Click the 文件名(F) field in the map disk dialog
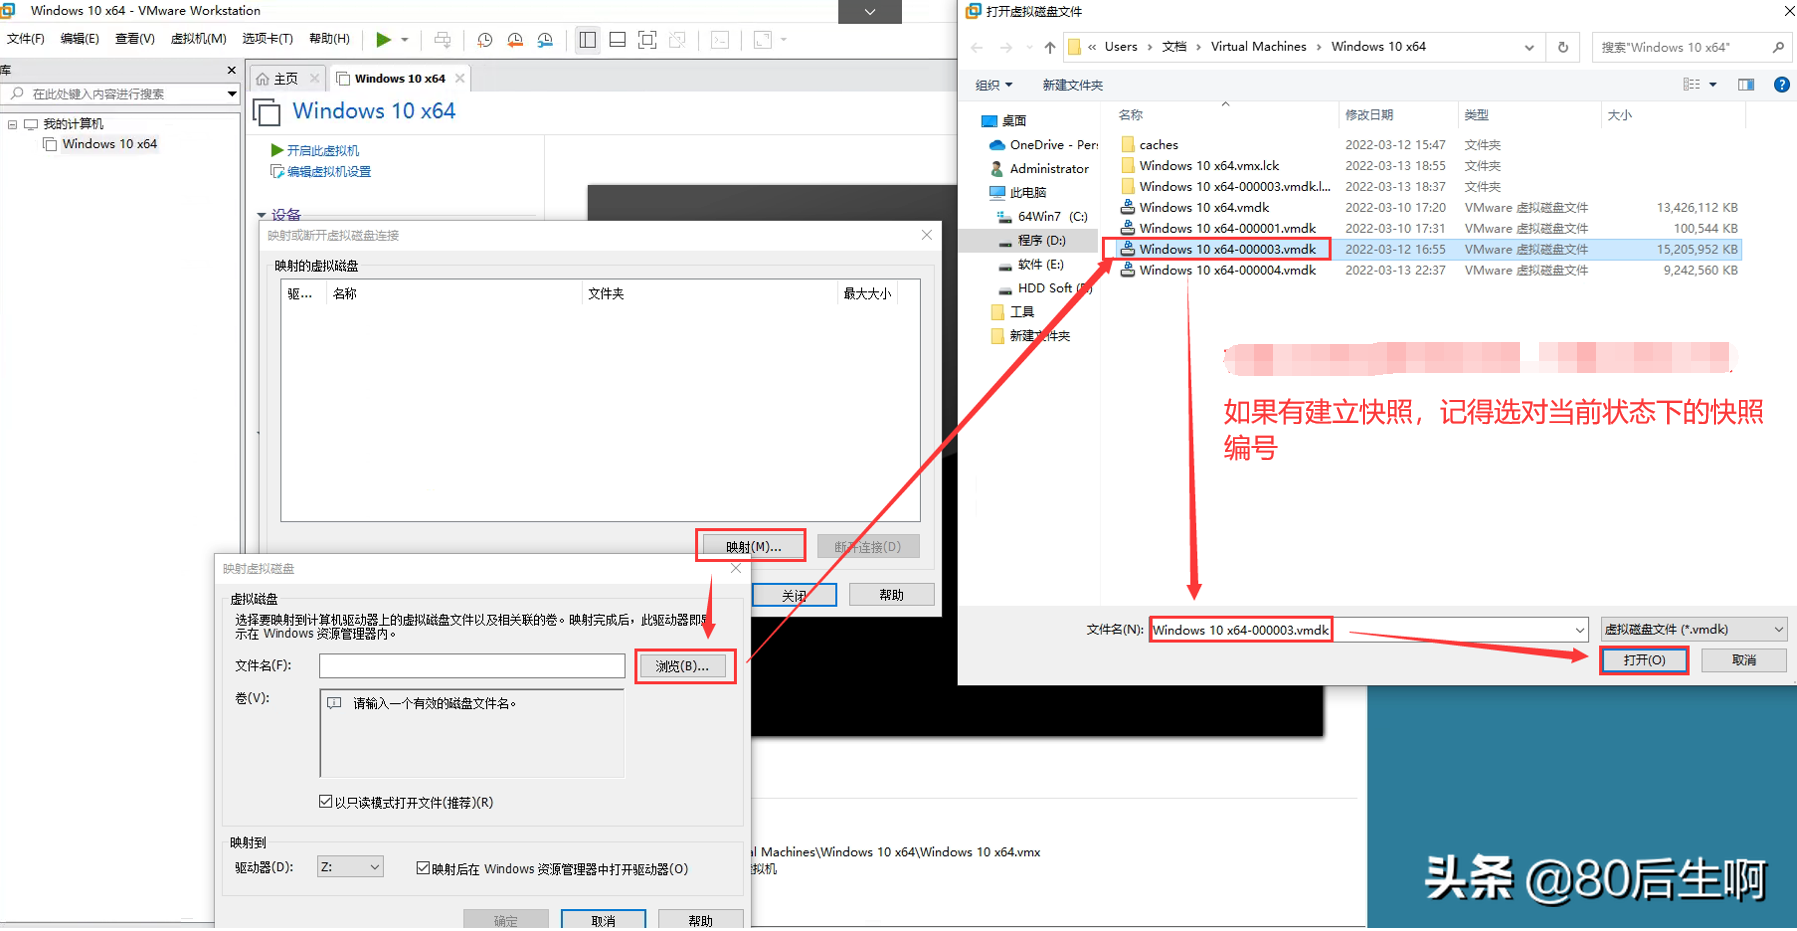Screen dimensions: 1797x931 pyautogui.click(x=472, y=666)
